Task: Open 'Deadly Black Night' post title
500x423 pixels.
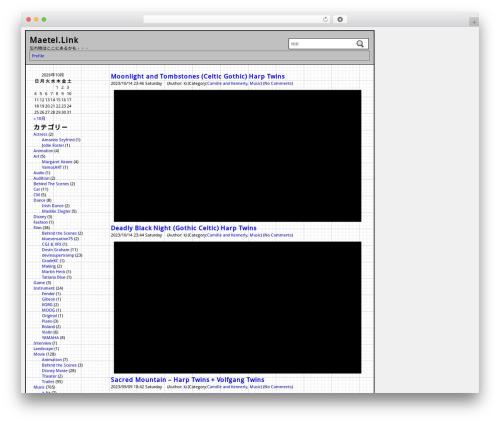Action: point(184,228)
